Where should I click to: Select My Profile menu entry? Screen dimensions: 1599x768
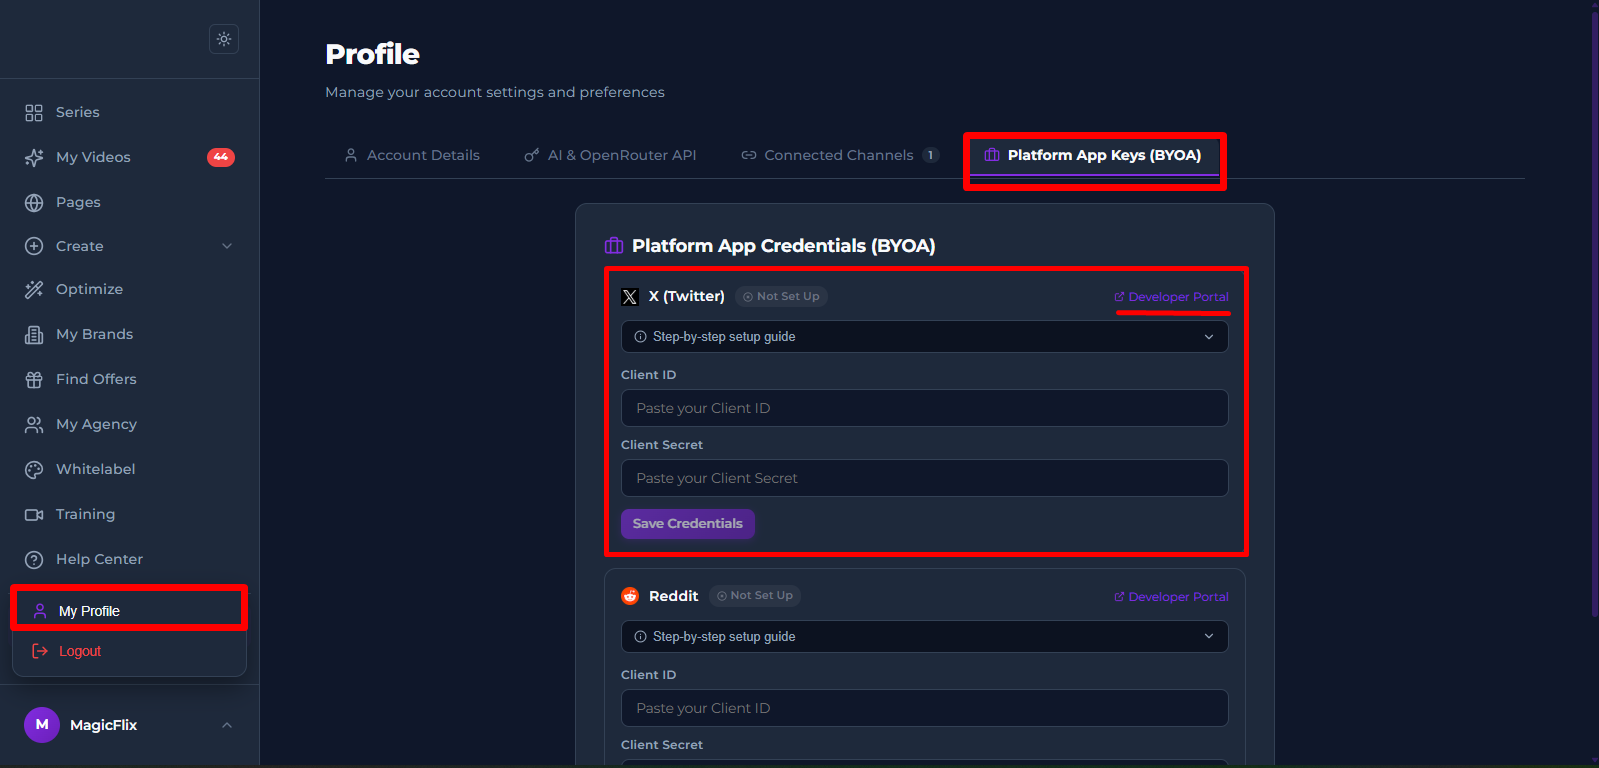[129, 611]
